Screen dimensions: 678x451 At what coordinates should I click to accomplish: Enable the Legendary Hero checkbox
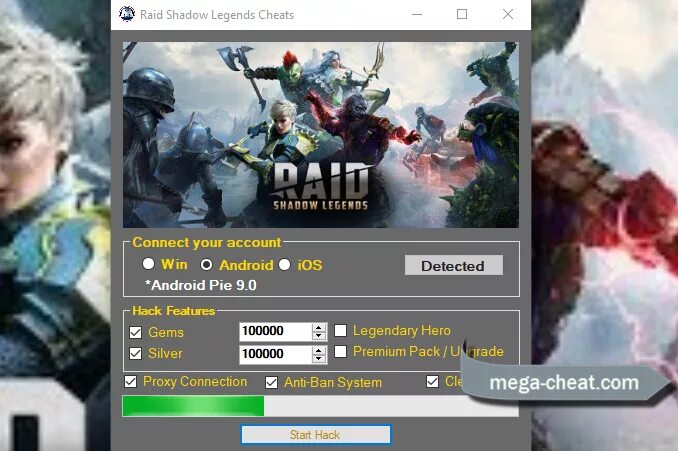340,330
